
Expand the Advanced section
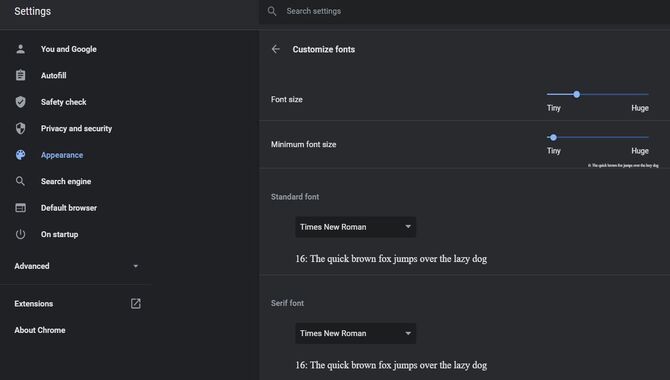tap(77, 266)
